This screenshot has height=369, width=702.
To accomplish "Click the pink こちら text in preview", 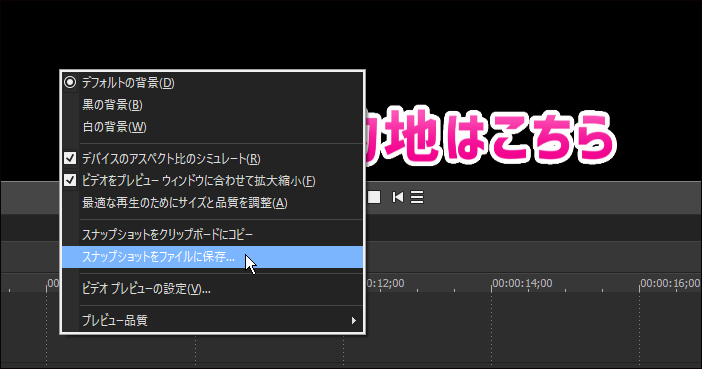I will 553,137.
